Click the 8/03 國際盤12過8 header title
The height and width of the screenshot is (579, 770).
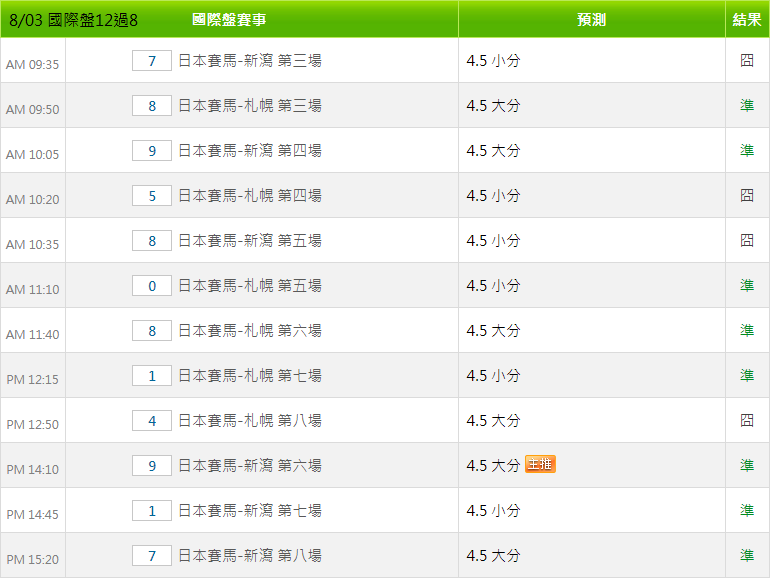pos(73,20)
